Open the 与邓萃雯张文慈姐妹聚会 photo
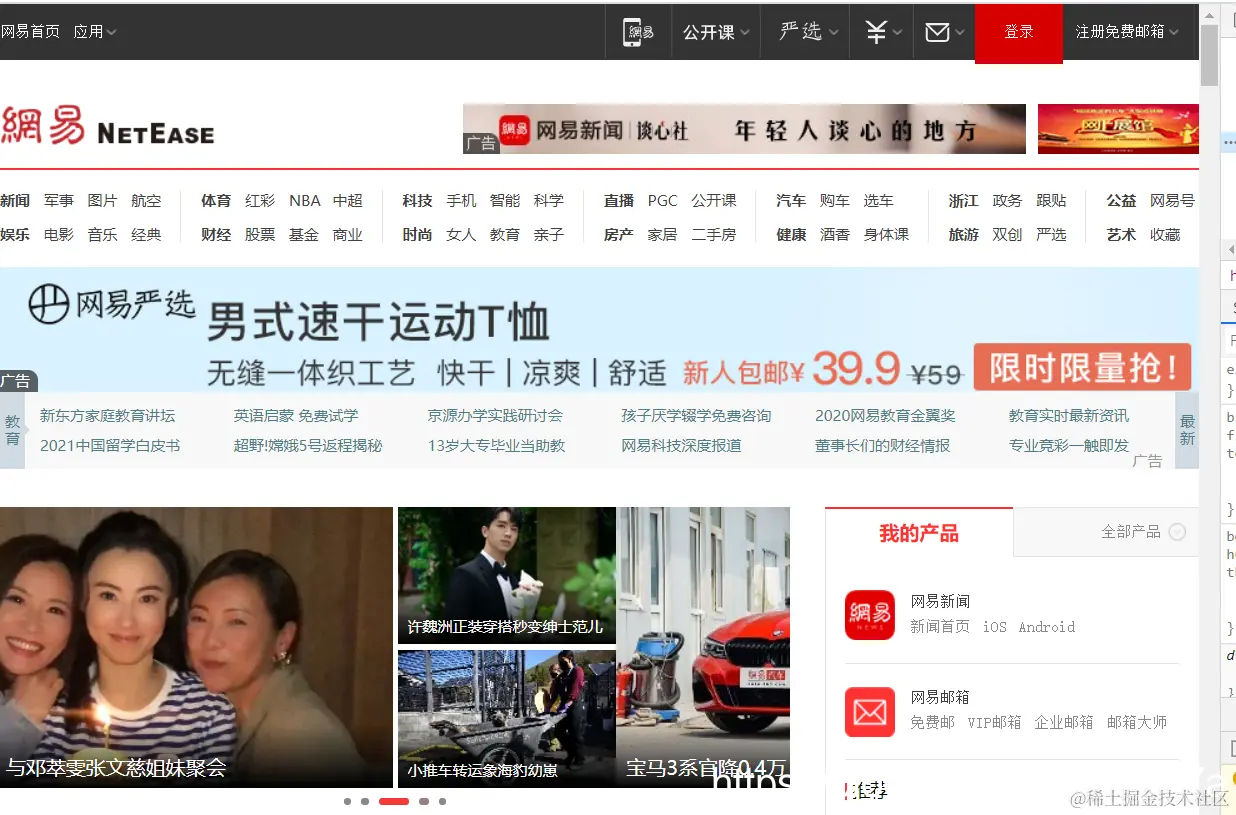The height and width of the screenshot is (815, 1236). click(x=196, y=647)
